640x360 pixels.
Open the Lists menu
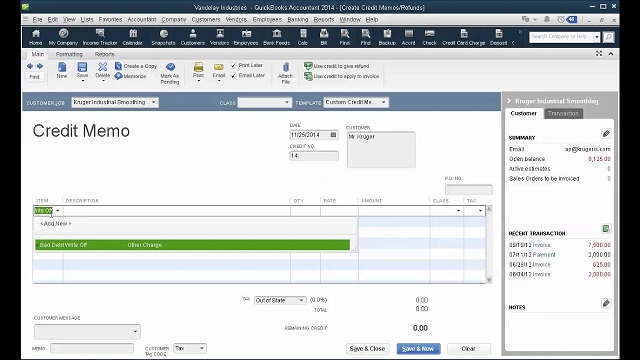click(87, 19)
